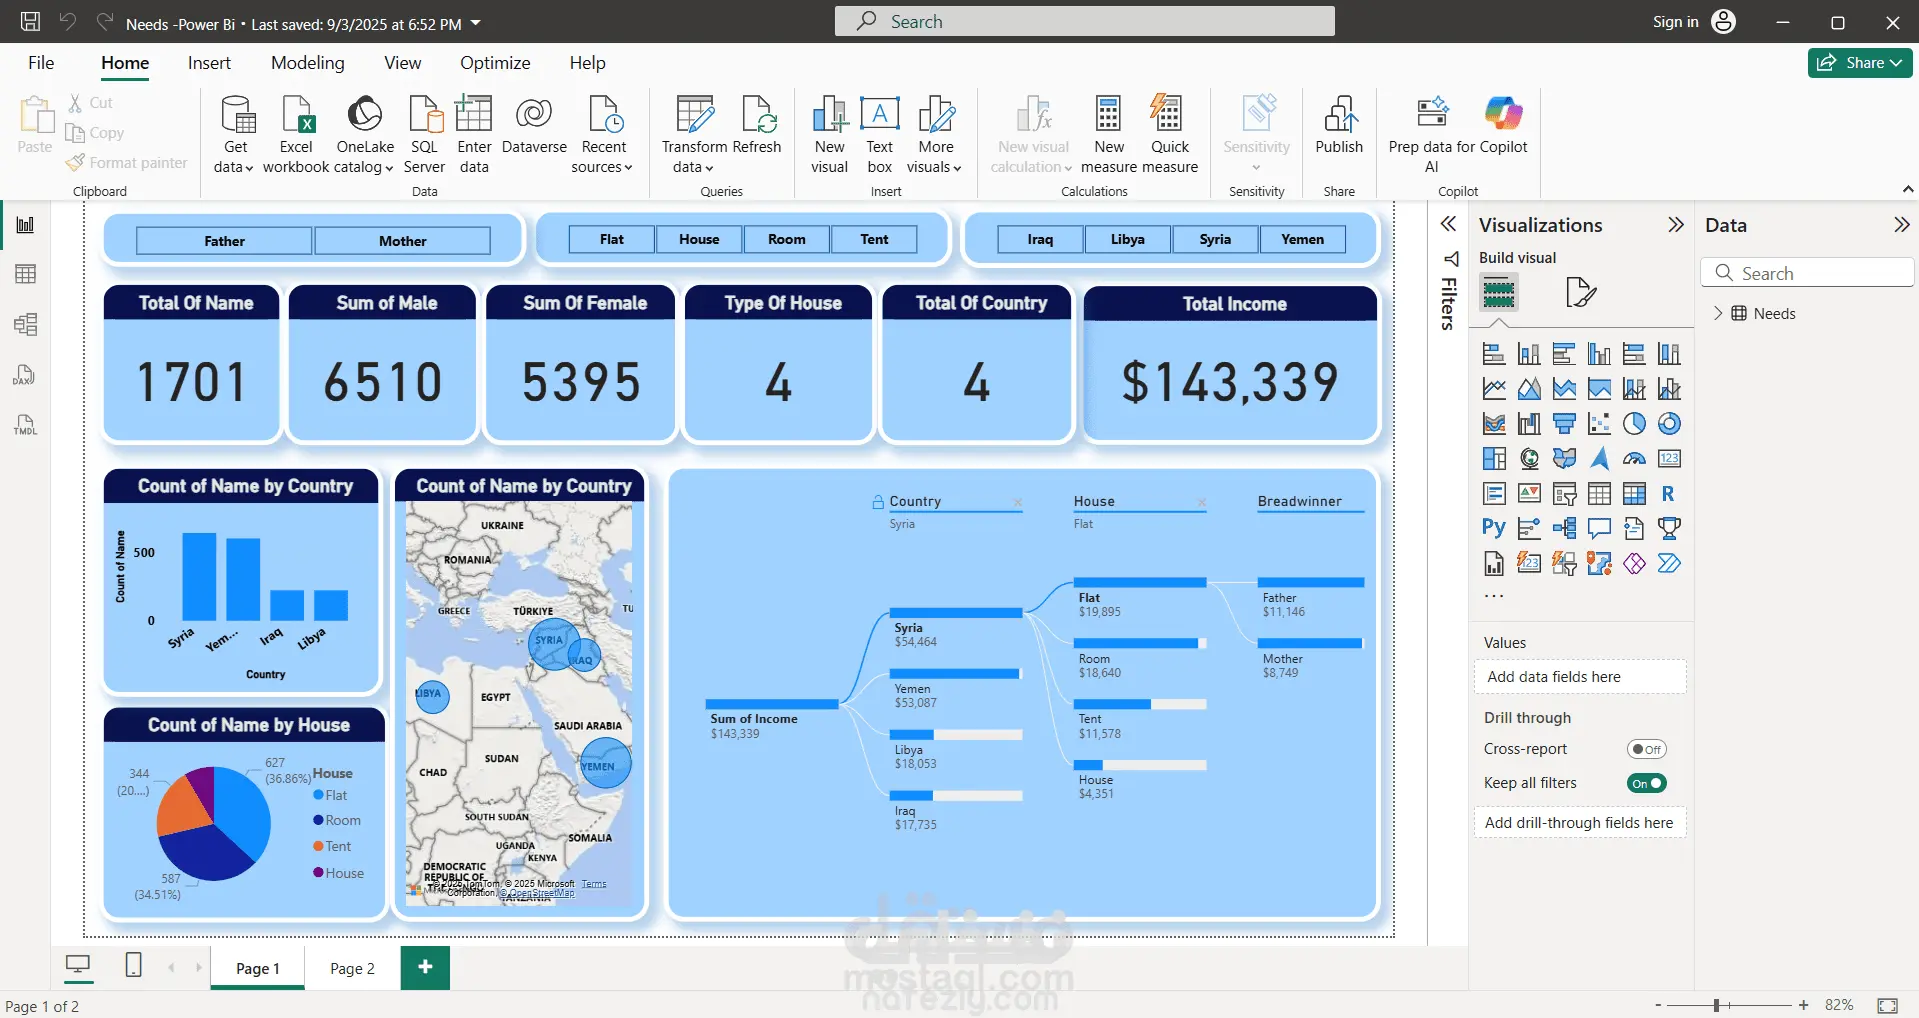Toggle the Cross-report drill through switch

click(x=1646, y=749)
